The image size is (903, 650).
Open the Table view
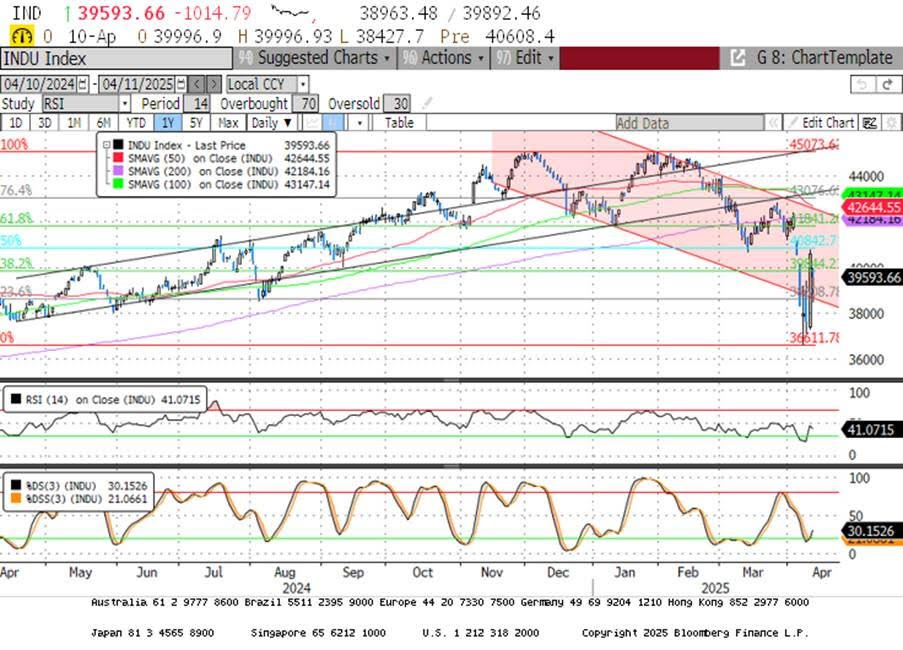pos(399,123)
